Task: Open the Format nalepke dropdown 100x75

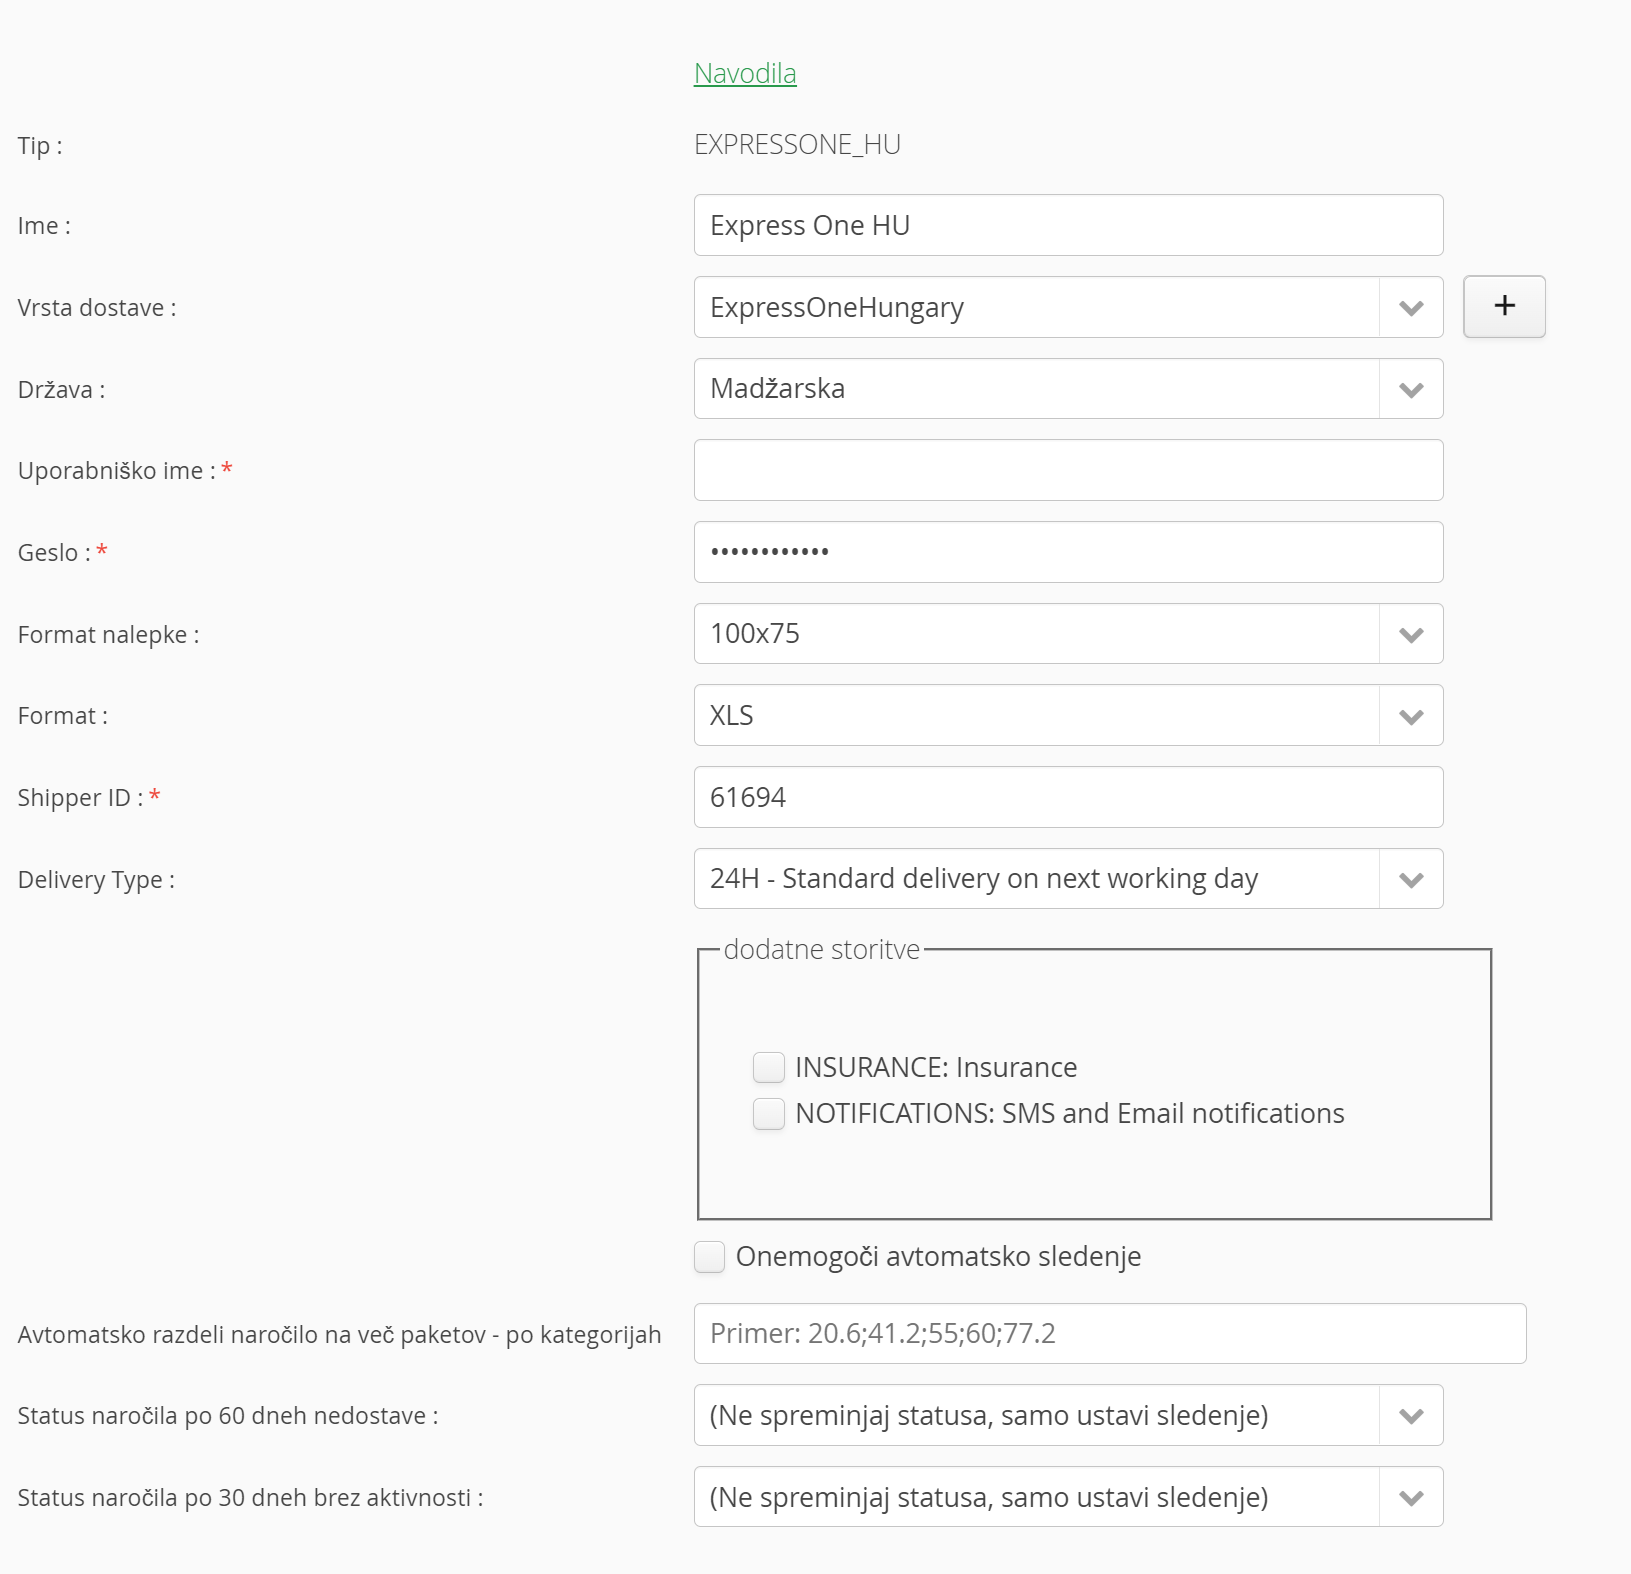Action: click(x=1068, y=633)
